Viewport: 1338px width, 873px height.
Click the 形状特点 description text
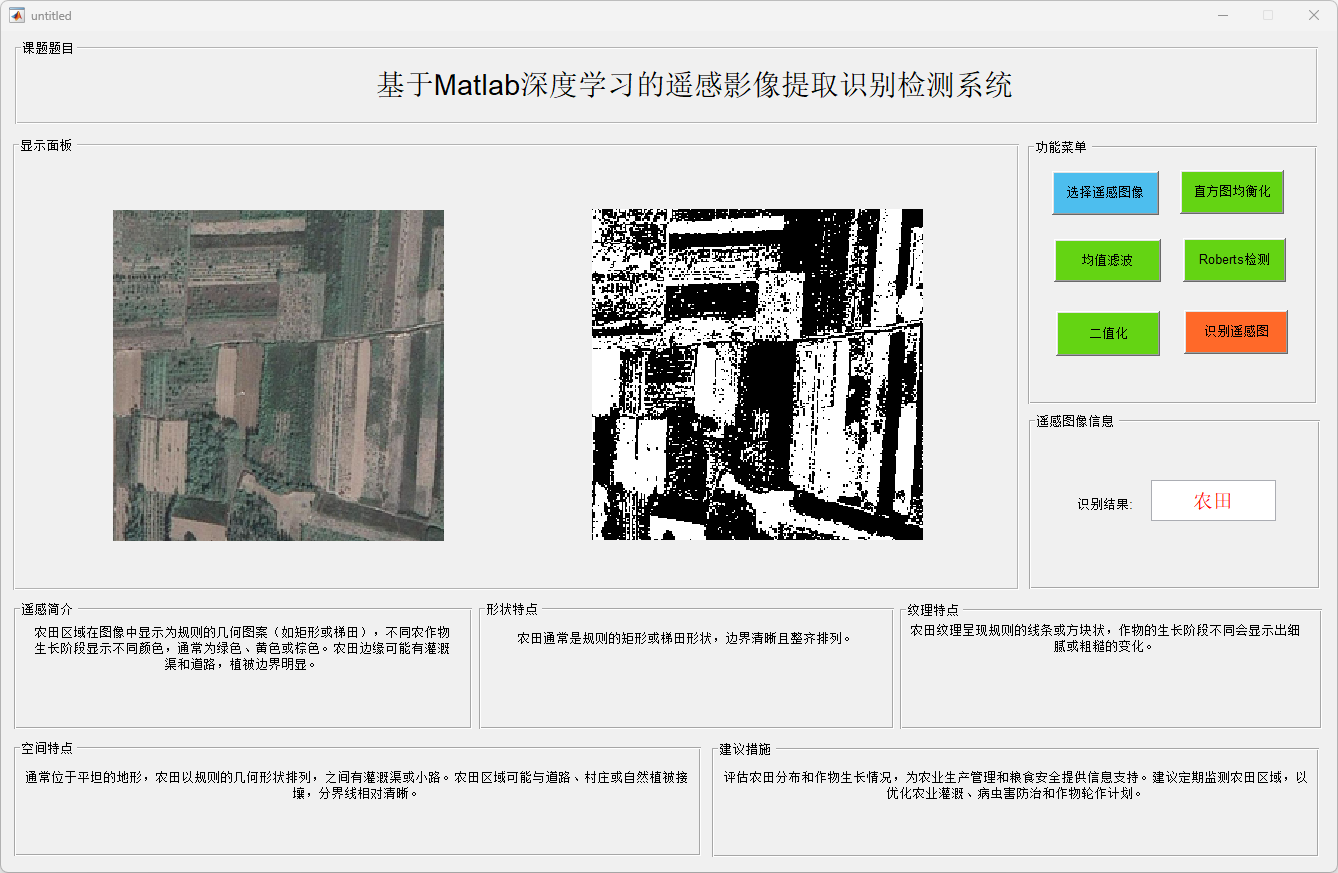(684, 638)
